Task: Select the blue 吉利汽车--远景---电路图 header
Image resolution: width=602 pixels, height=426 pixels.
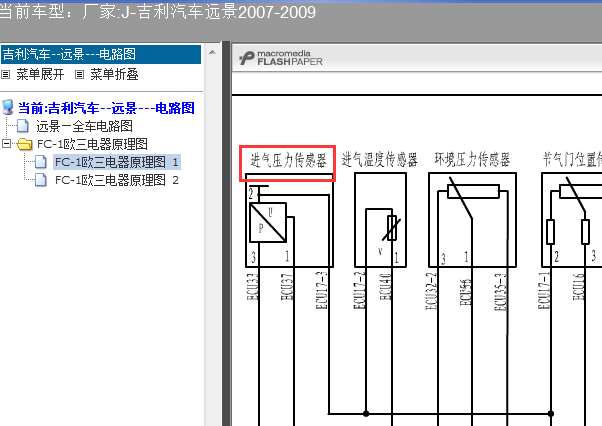Action: [101, 54]
